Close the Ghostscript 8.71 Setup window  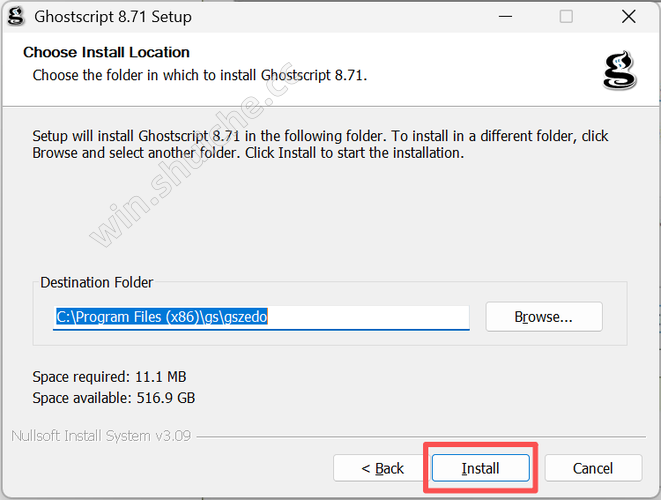[629, 17]
